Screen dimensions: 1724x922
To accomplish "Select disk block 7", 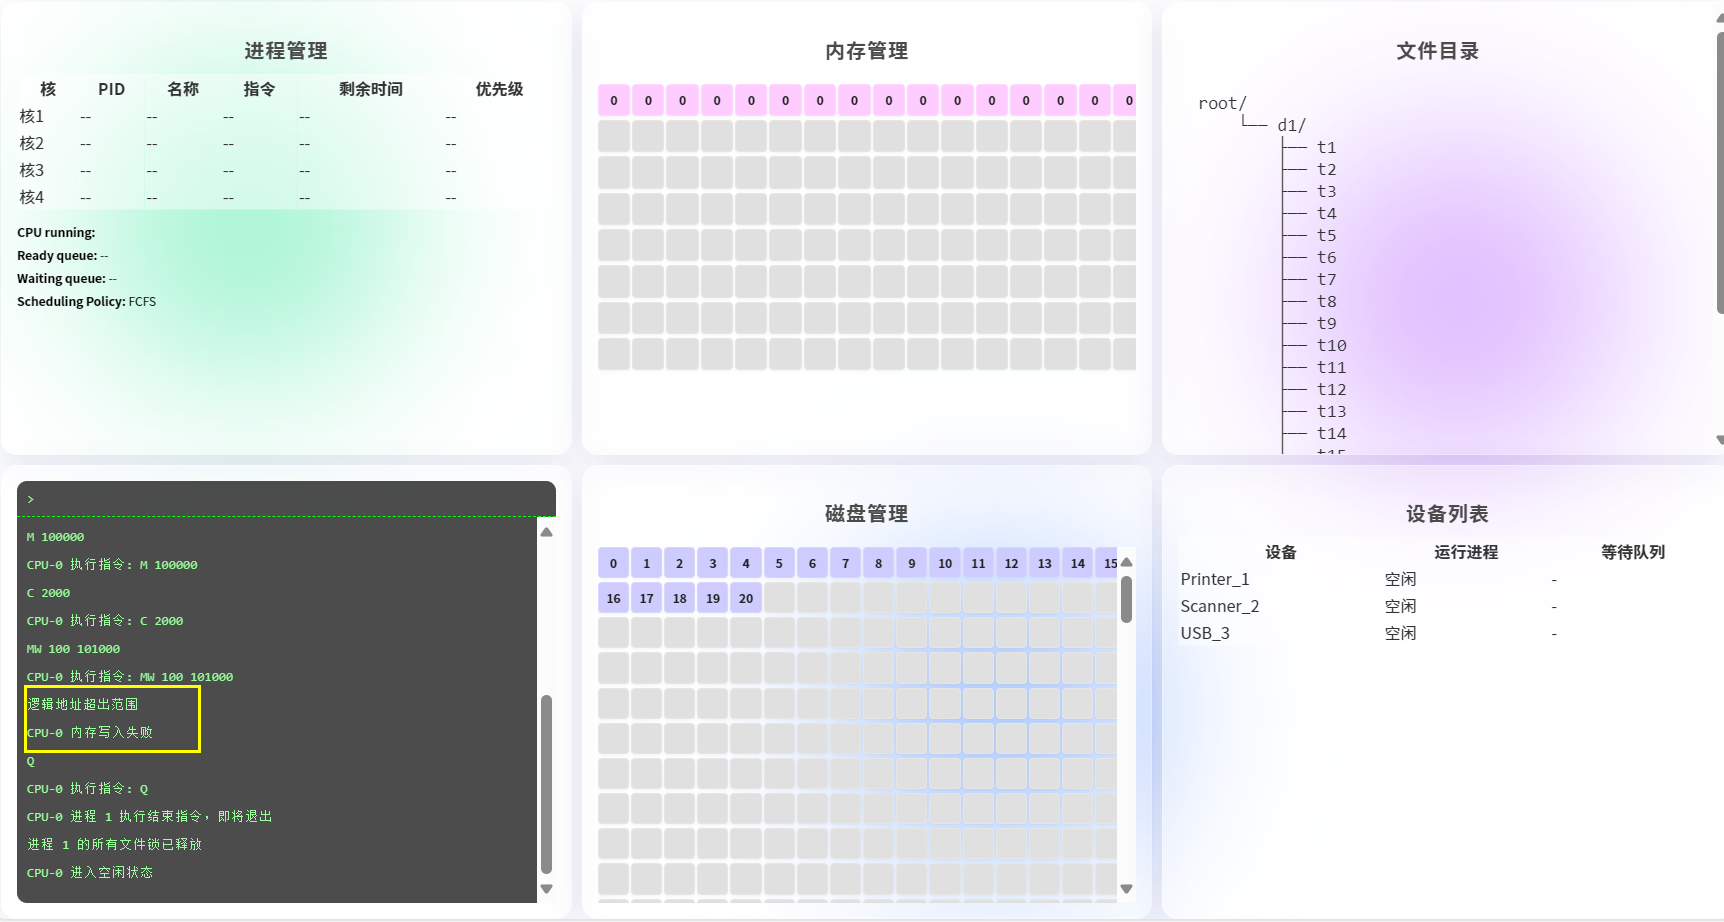I will pyautogui.click(x=845, y=563).
